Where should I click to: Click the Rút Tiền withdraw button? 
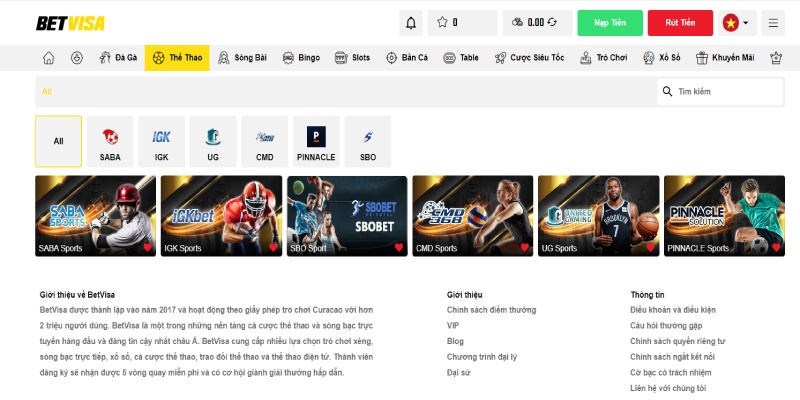point(680,23)
